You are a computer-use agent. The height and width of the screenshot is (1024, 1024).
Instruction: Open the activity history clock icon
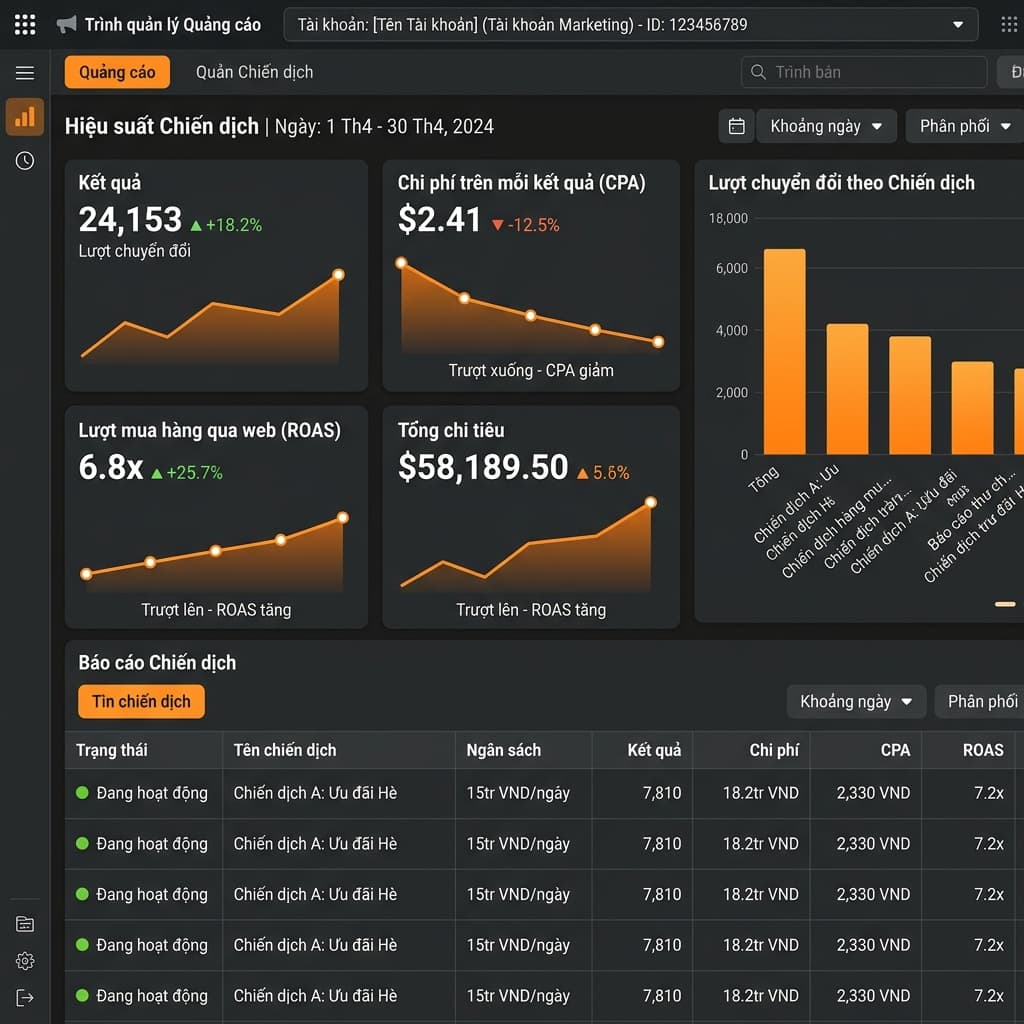(x=24, y=160)
